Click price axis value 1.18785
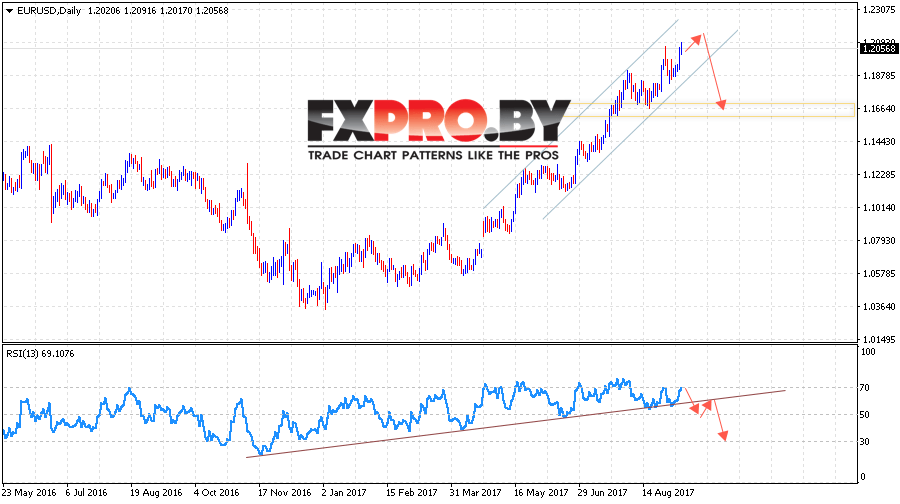 pos(879,76)
